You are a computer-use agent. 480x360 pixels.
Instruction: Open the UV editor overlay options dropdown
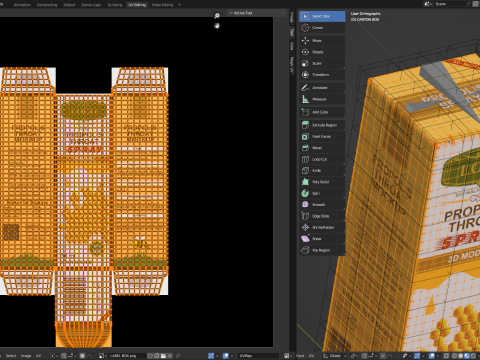(232, 356)
